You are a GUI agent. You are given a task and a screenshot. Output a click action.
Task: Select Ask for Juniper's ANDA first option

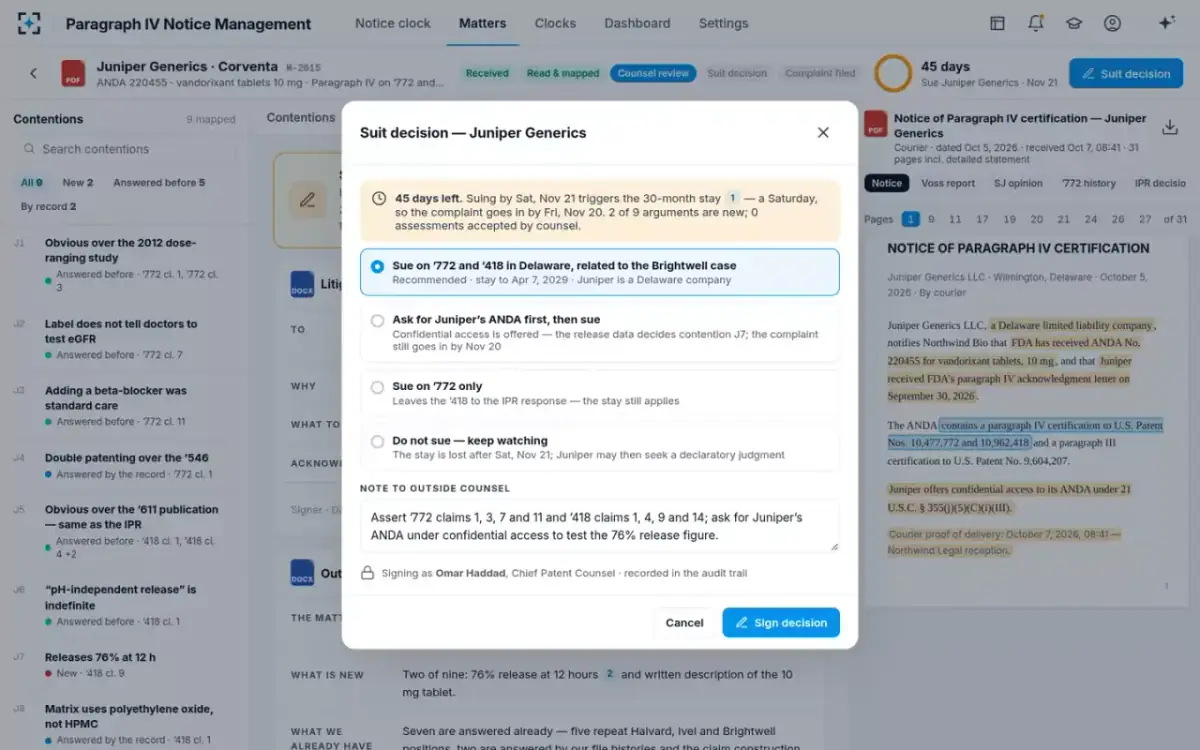coord(600,333)
